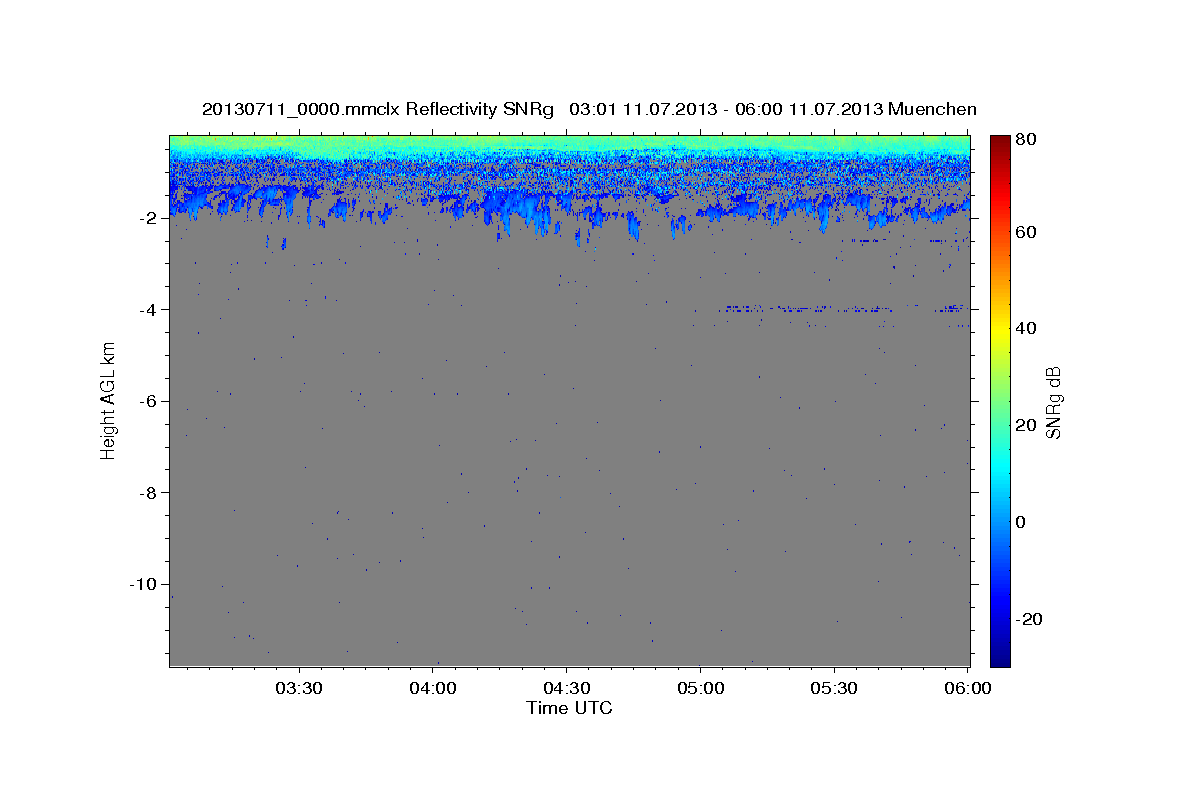
Task: Click the colorbar value 40
Action: point(1028,329)
